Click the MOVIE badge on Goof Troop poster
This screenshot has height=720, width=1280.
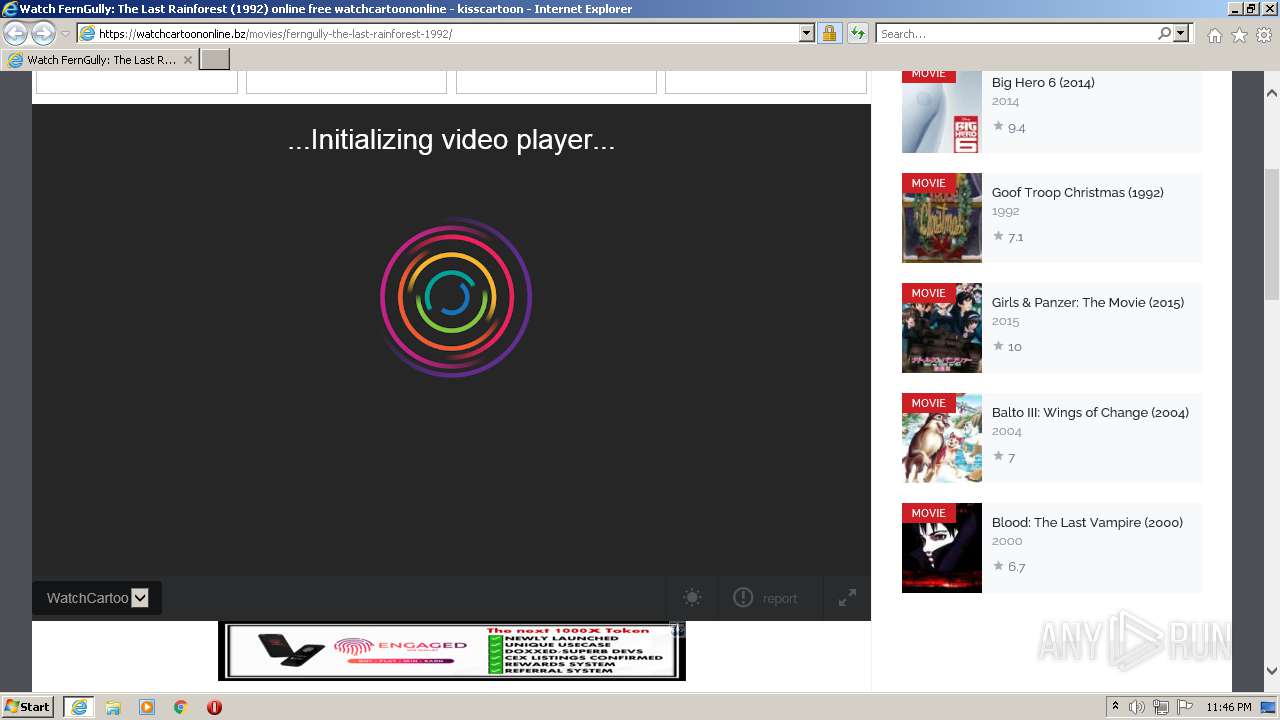point(929,183)
